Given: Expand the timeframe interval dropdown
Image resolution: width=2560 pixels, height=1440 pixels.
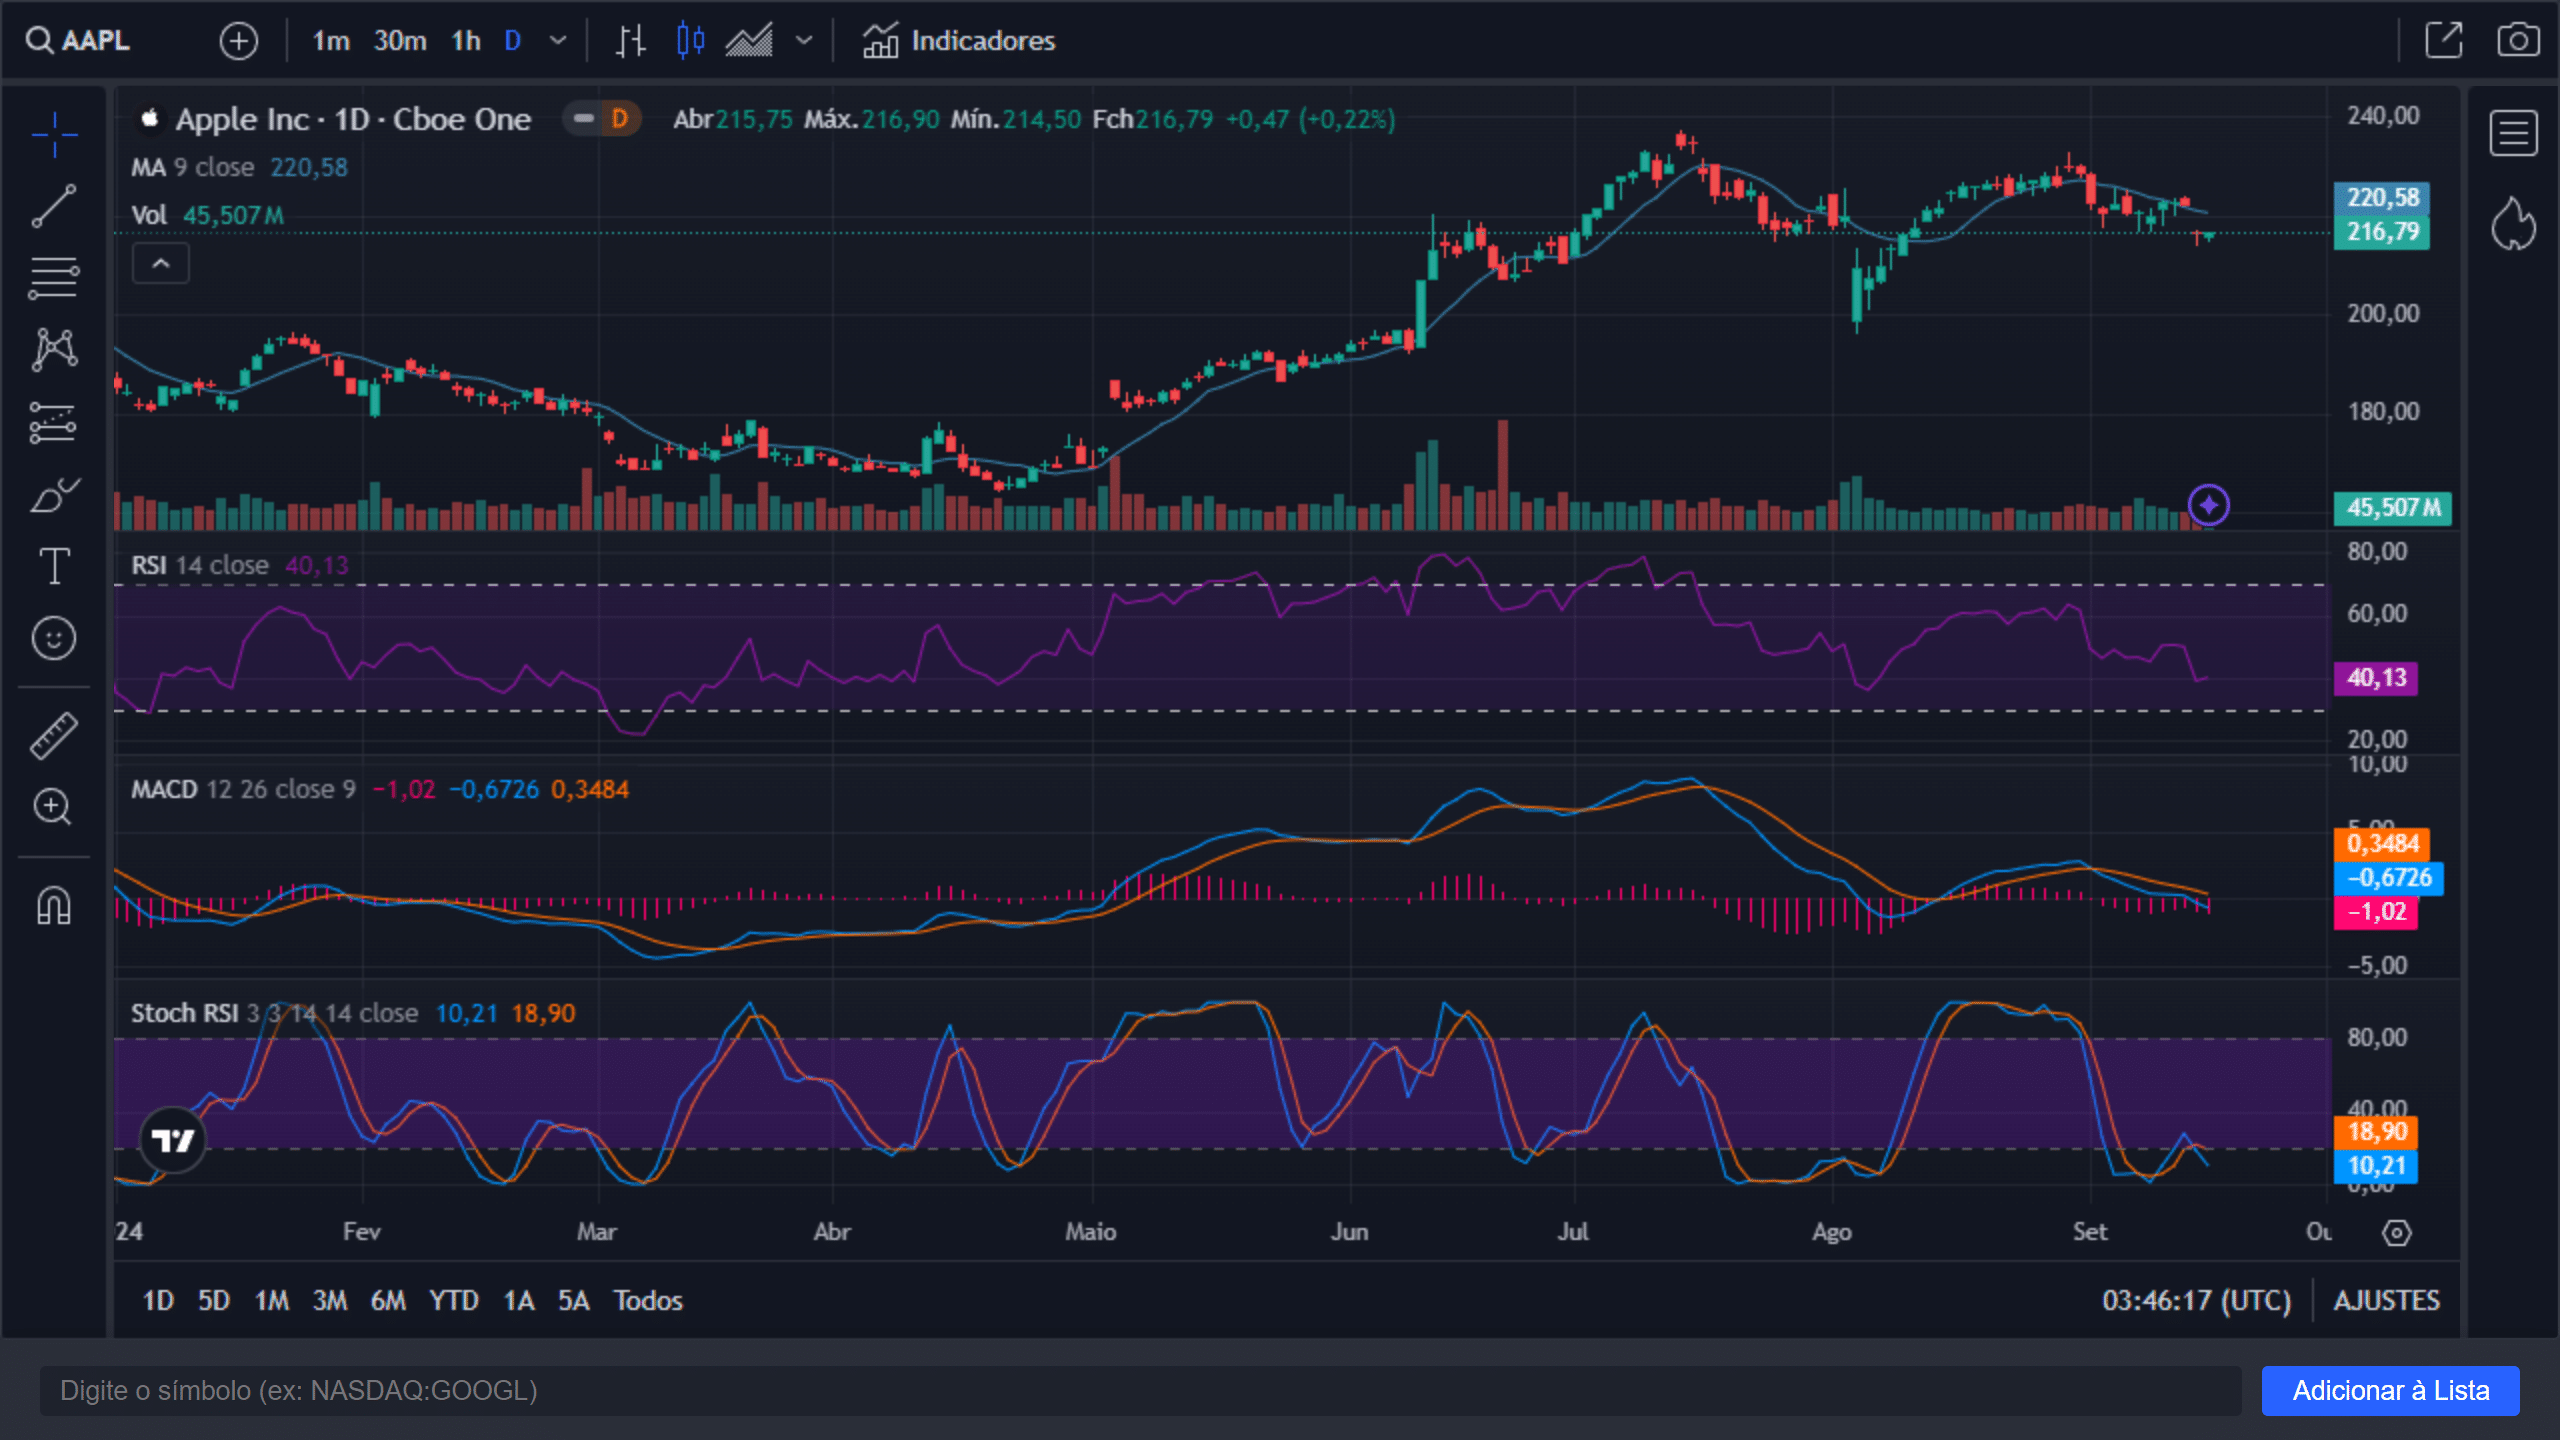Looking at the screenshot, I should pyautogui.click(x=558, y=41).
